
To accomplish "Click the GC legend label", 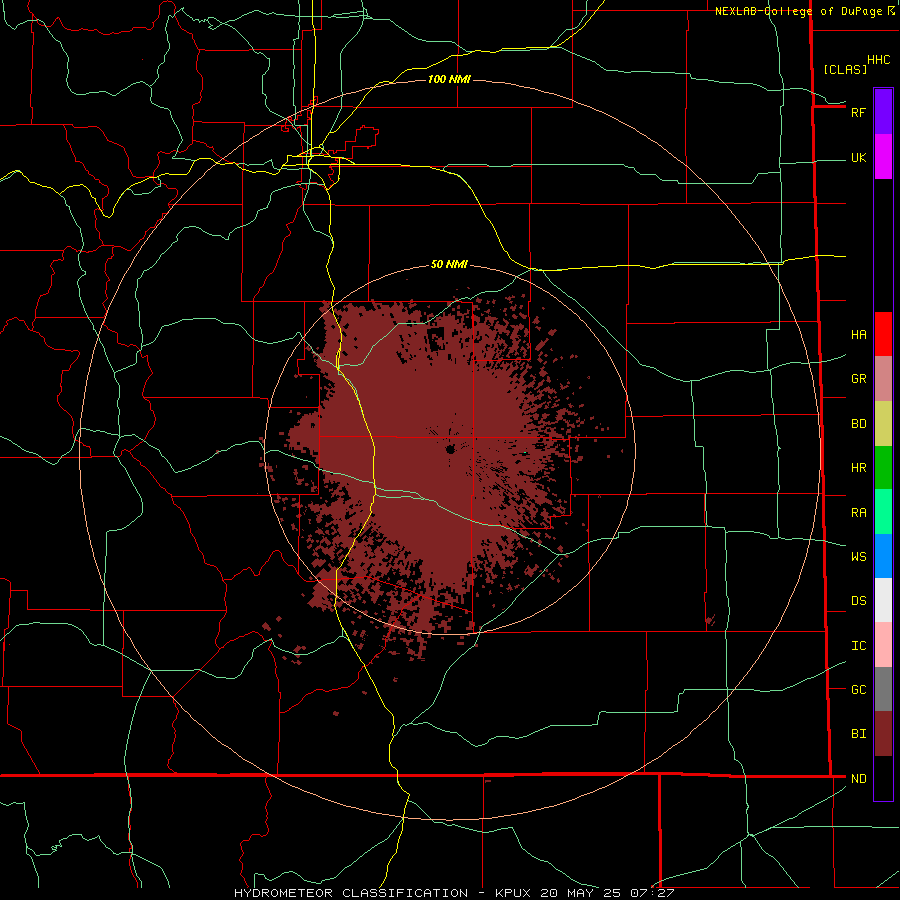I will [x=858, y=690].
